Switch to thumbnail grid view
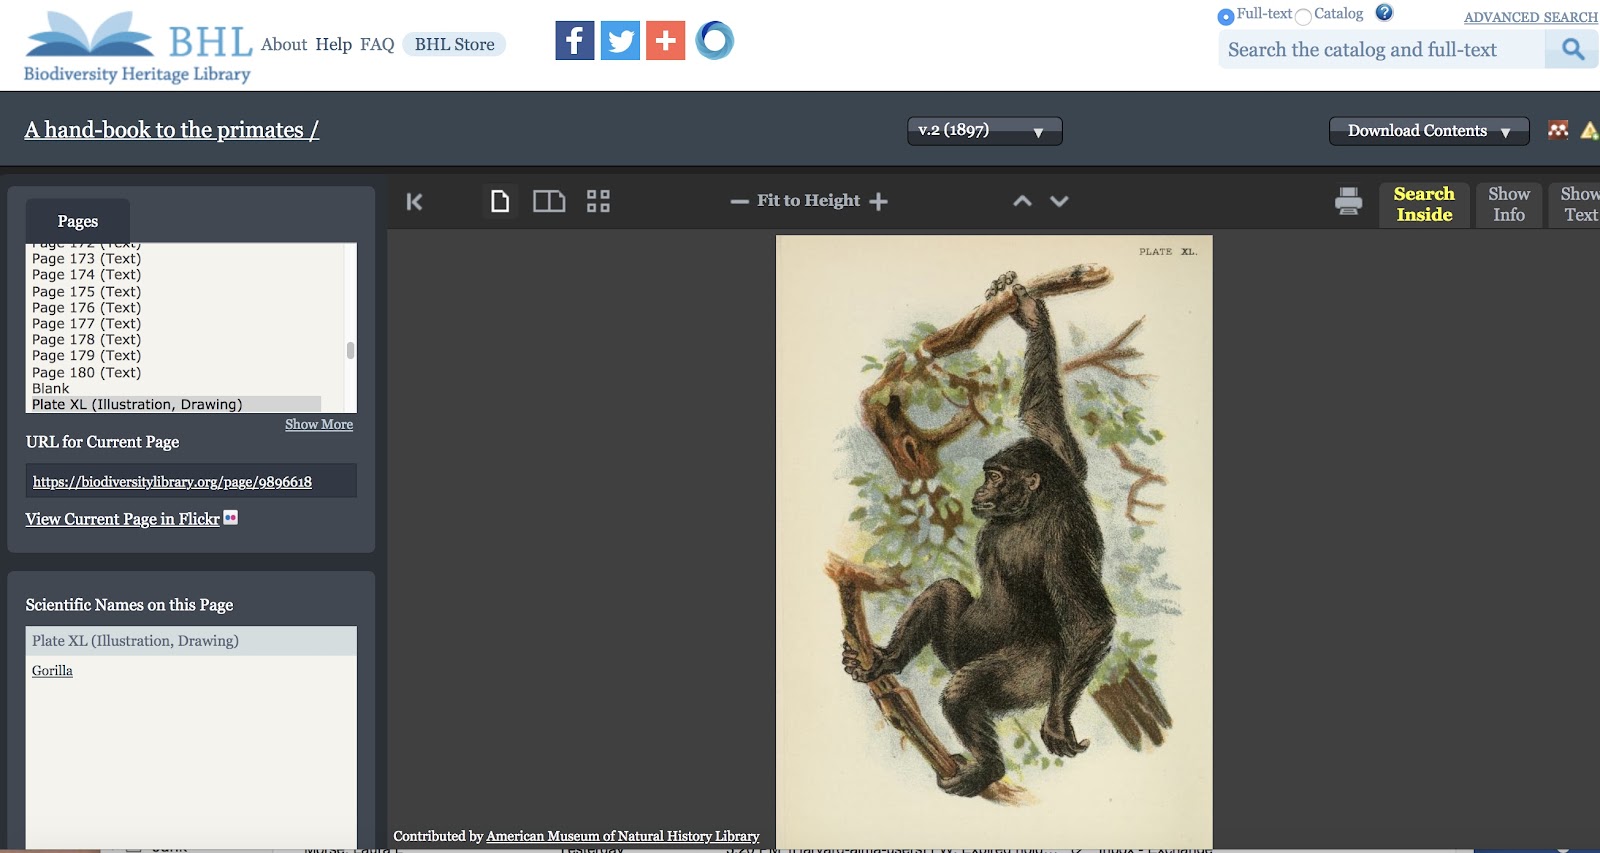 598,201
